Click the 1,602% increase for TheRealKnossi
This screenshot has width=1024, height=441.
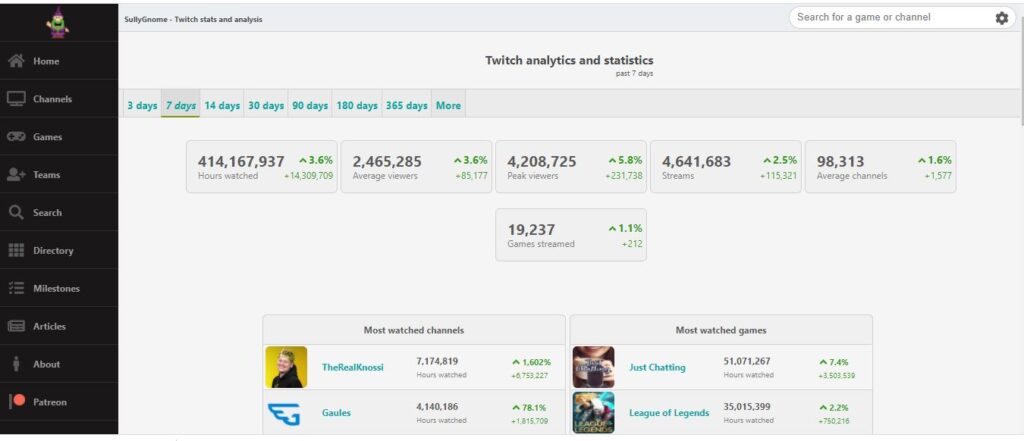[x=532, y=362]
